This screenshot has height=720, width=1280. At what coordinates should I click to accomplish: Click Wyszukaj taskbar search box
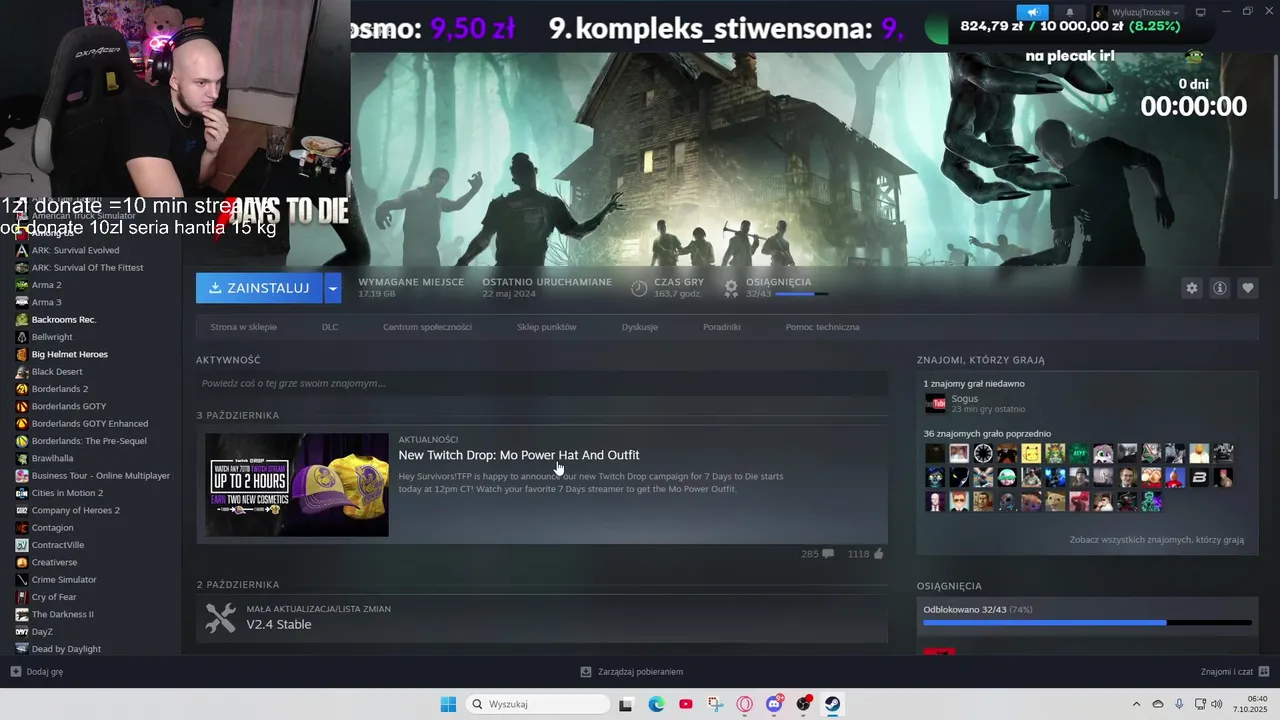coord(538,704)
